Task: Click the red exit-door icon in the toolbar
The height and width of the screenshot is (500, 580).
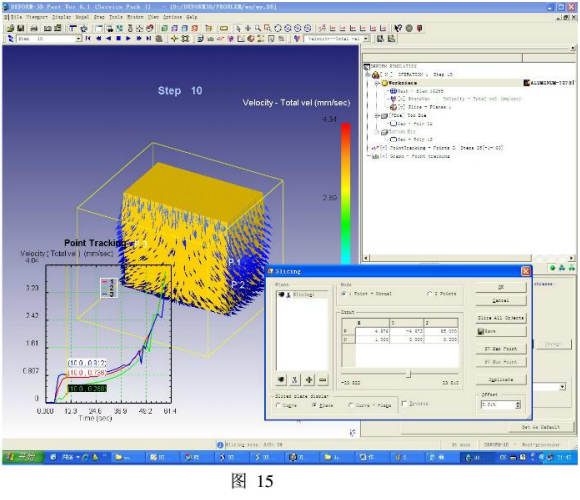Action: 419,28
